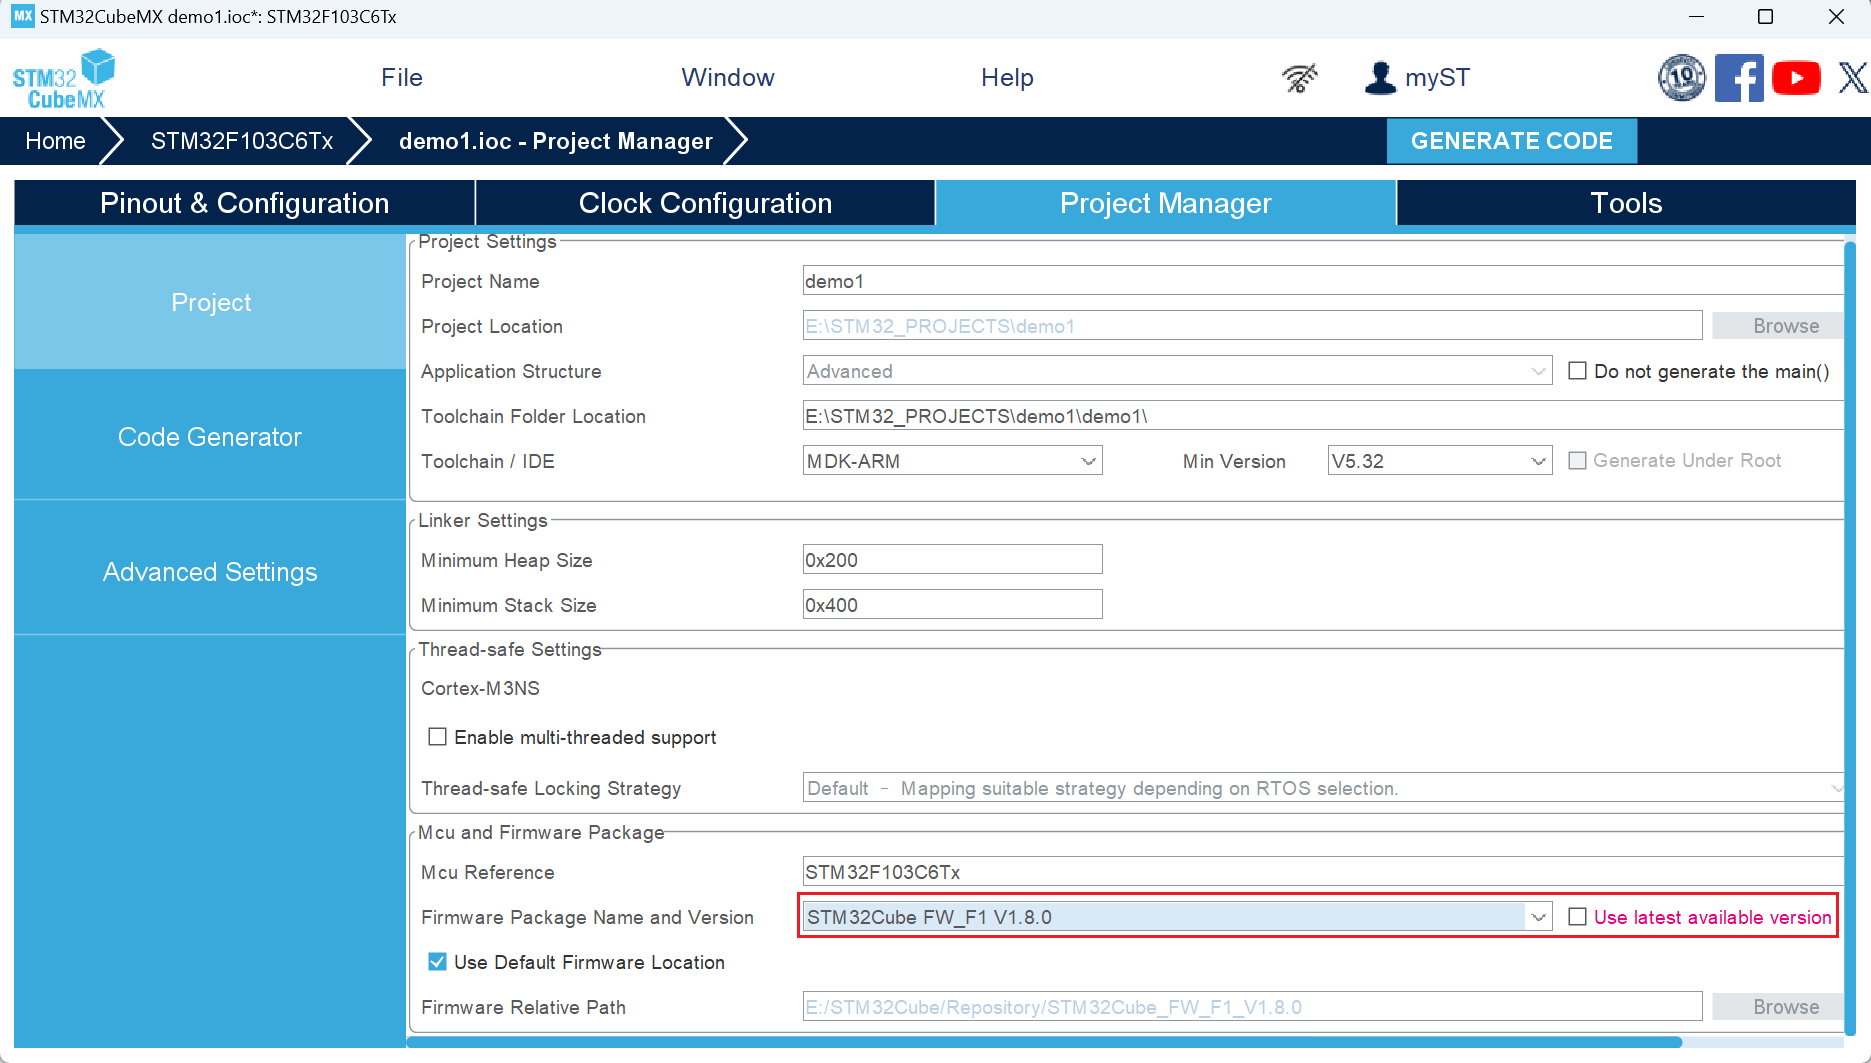Expand the Application Structure dropdown

(x=1177, y=371)
